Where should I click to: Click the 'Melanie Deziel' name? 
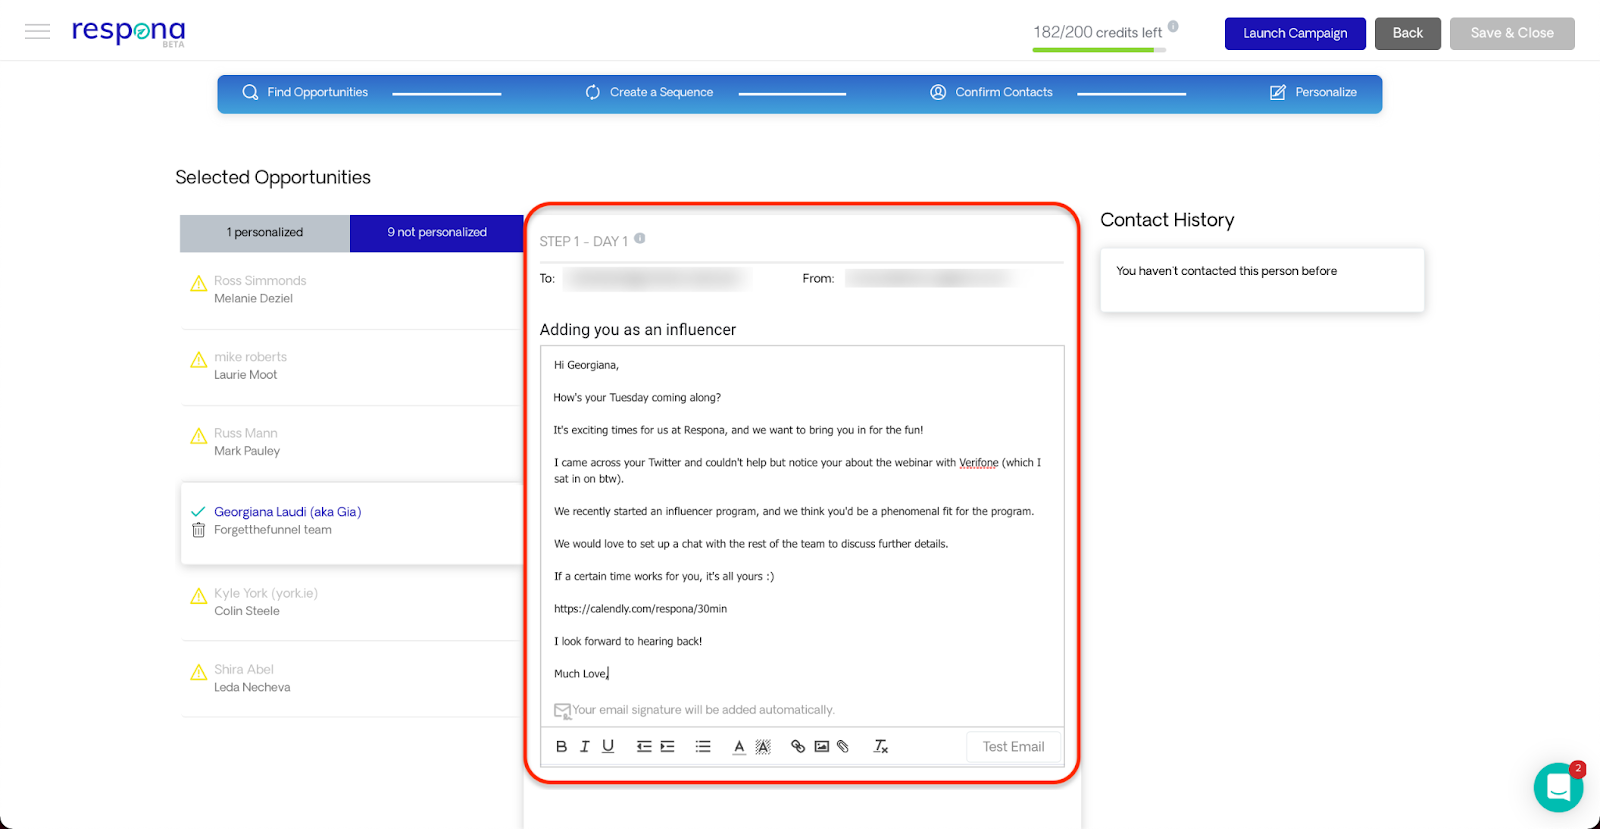click(x=253, y=299)
